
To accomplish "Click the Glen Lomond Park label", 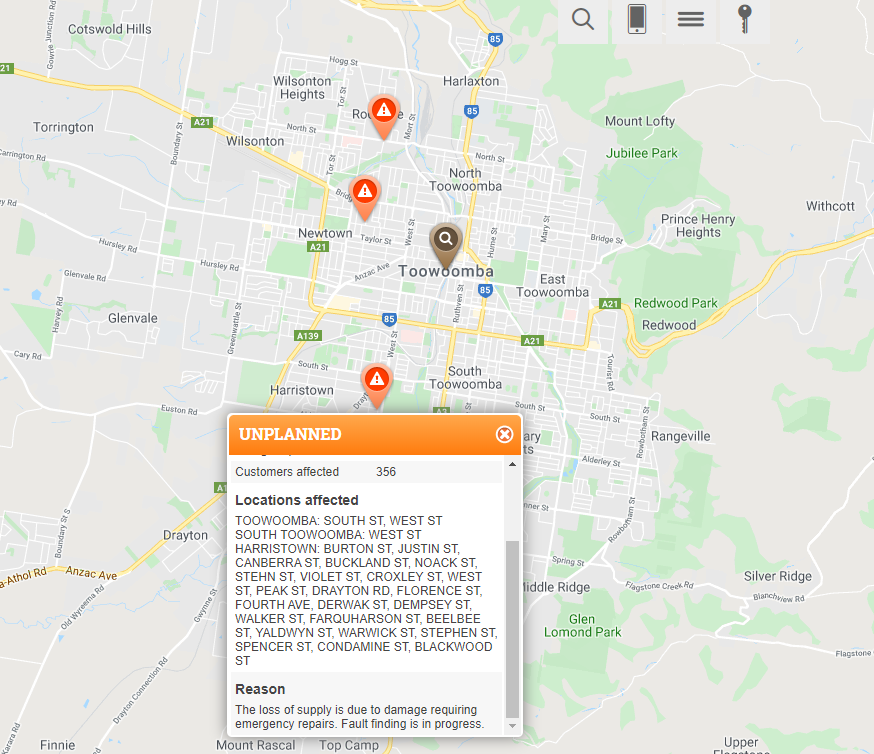I will pos(582,626).
